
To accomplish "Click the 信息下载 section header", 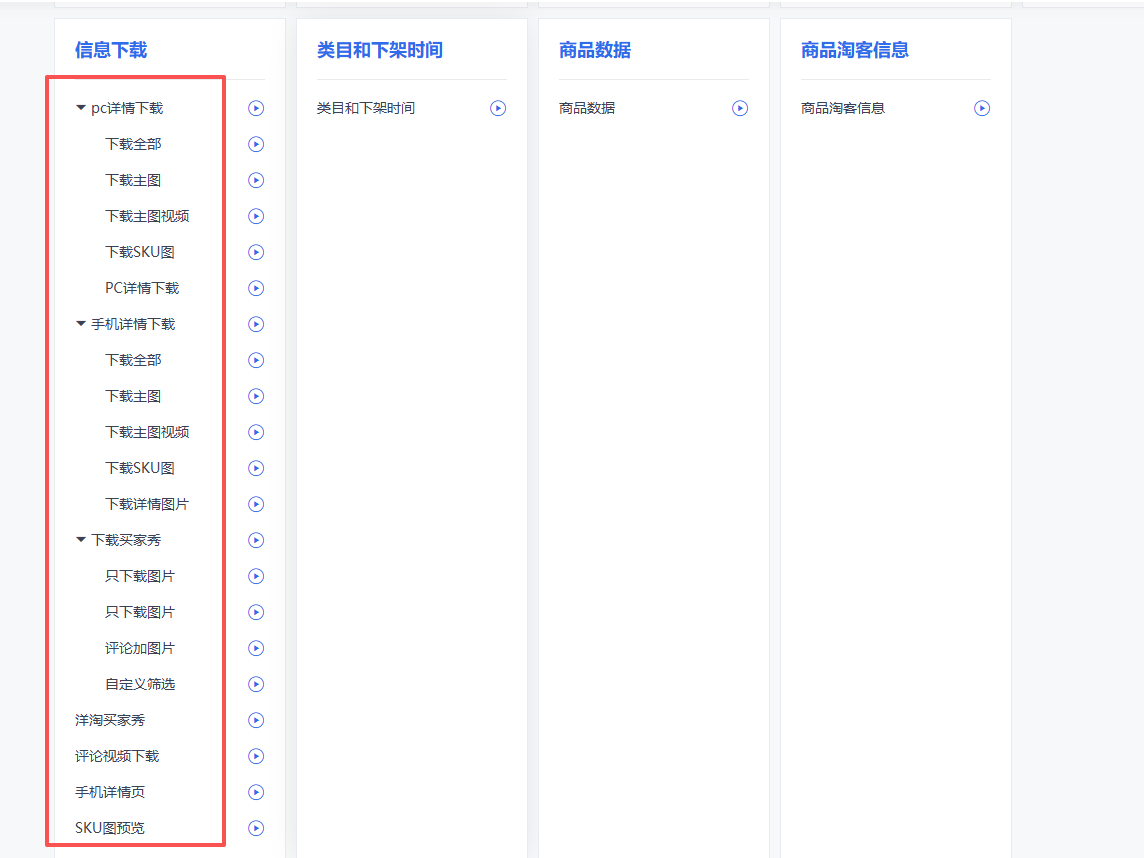I will coord(109,49).
